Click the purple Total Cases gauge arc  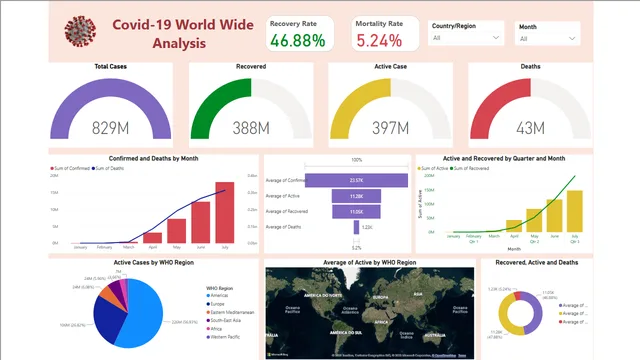point(111,88)
